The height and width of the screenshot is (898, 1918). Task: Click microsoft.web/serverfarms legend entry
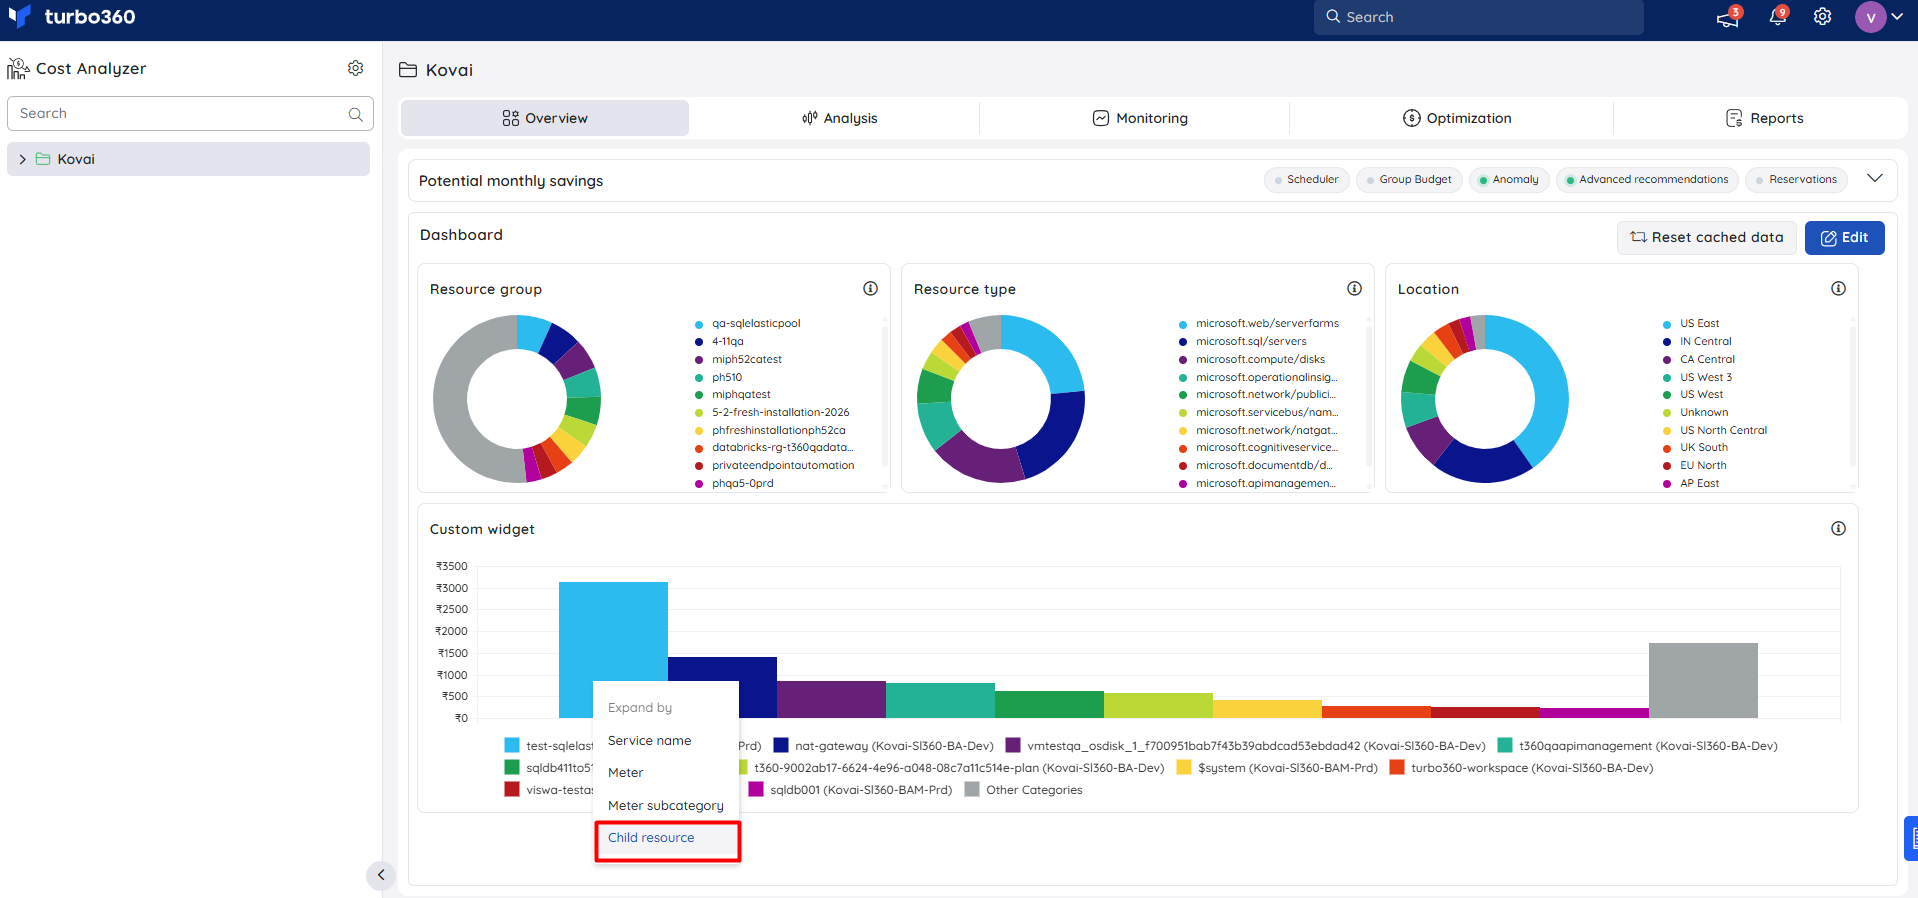tap(1259, 324)
